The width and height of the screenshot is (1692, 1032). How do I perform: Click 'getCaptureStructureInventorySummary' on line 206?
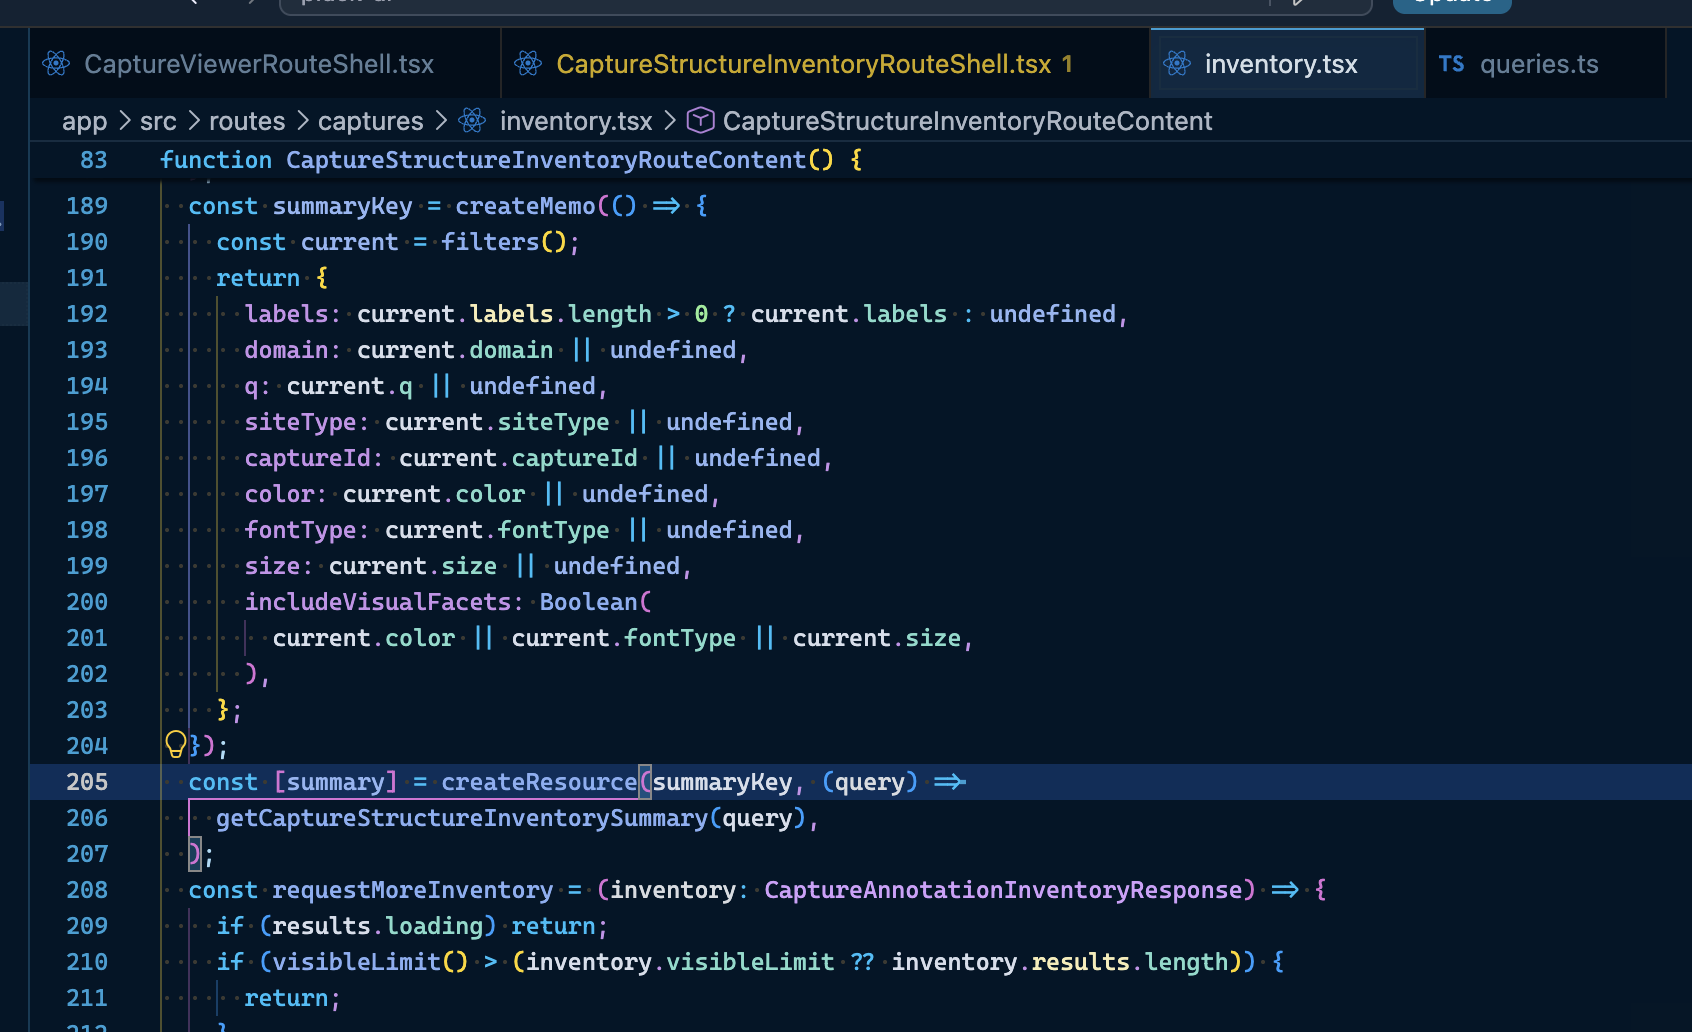tap(462, 818)
